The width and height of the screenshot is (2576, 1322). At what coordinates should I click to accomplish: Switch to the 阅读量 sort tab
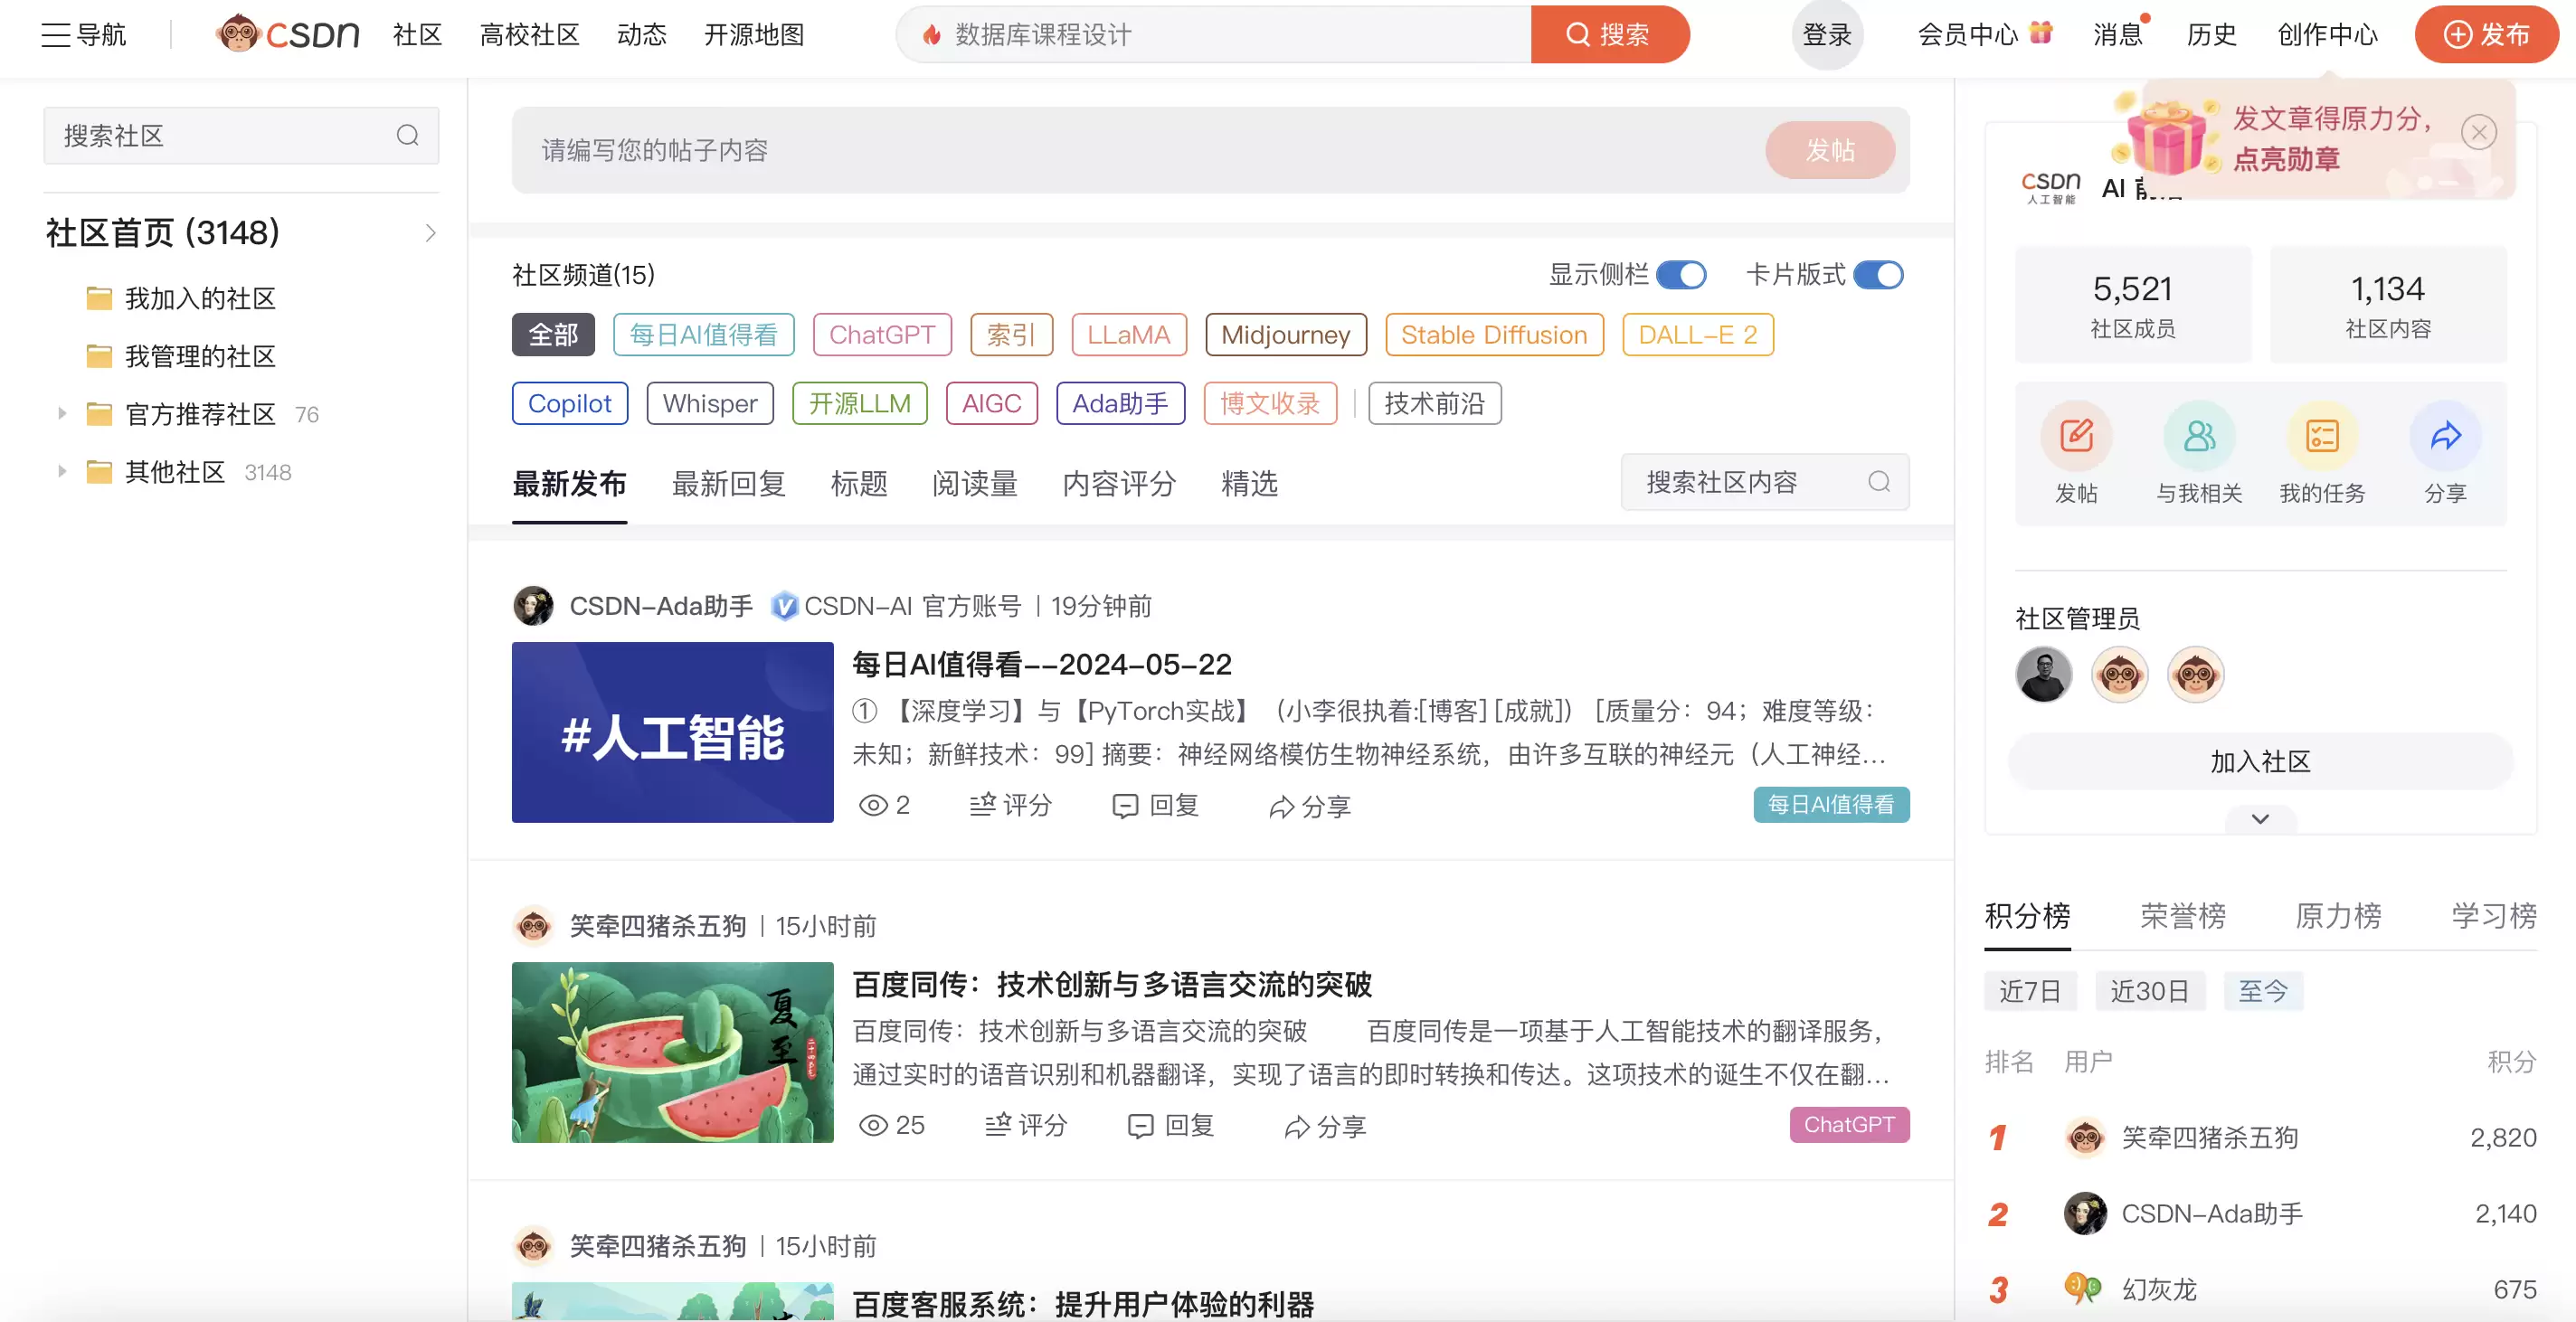(975, 484)
